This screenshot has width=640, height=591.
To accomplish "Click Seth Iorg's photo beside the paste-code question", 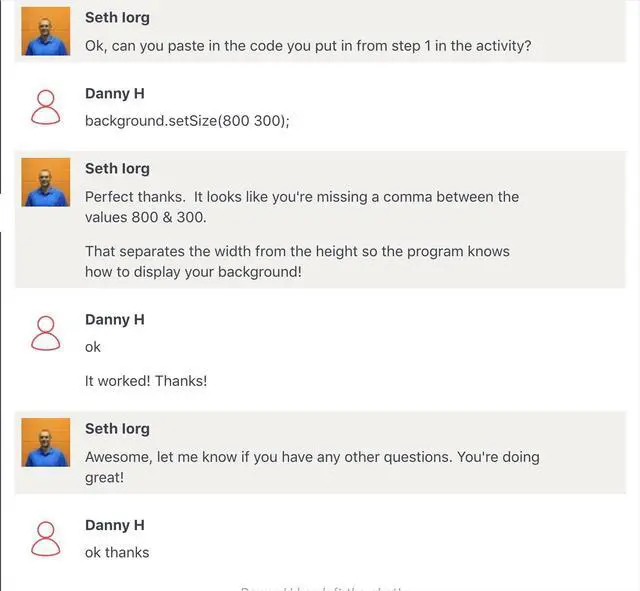I will pos(46,31).
